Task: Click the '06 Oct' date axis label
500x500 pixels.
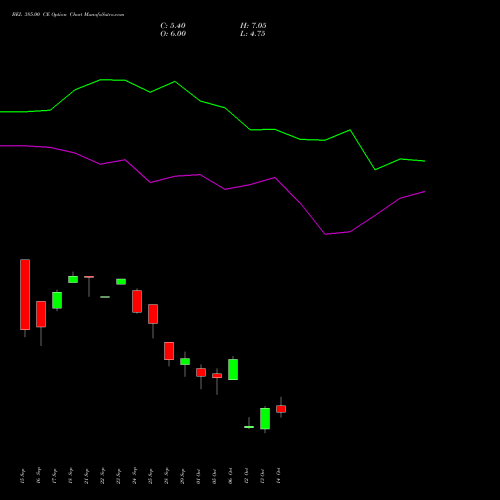Action: tap(230, 476)
